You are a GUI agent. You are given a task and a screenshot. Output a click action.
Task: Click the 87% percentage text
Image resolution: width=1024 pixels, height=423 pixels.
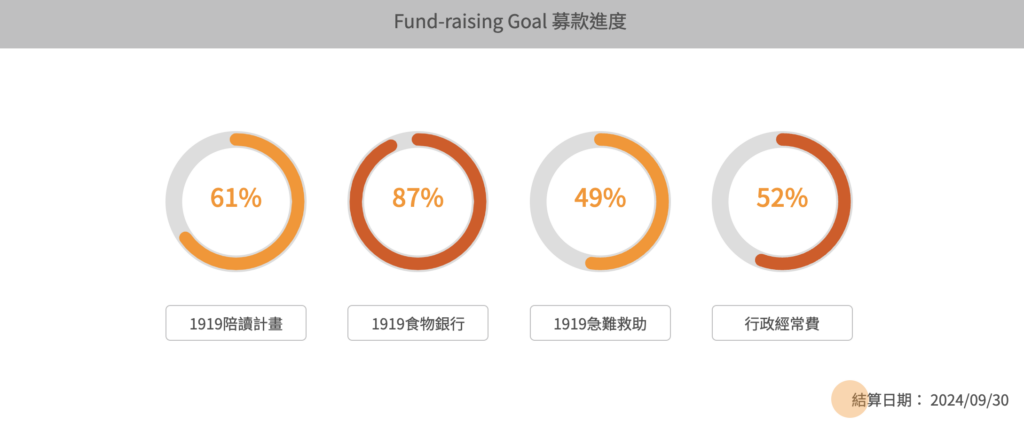418,198
